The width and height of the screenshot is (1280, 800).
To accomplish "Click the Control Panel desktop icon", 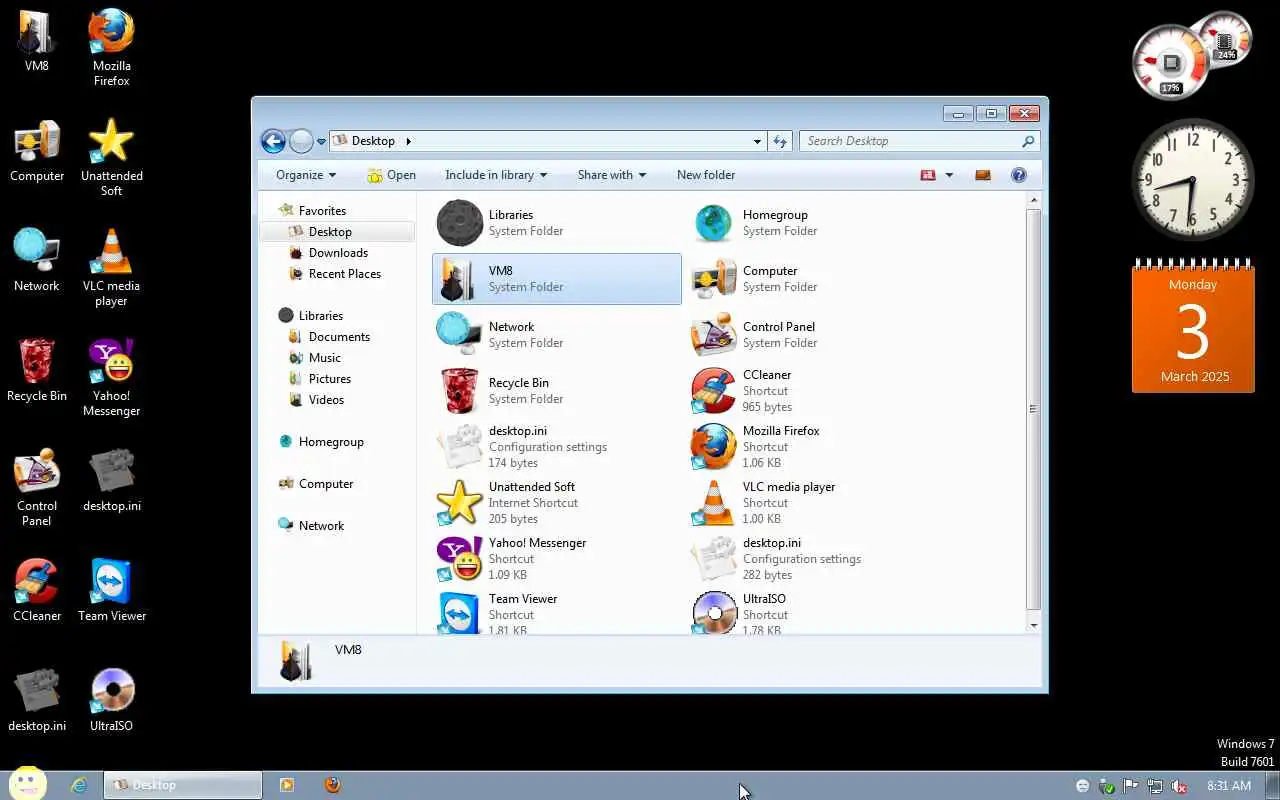I will [x=37, y=486].
